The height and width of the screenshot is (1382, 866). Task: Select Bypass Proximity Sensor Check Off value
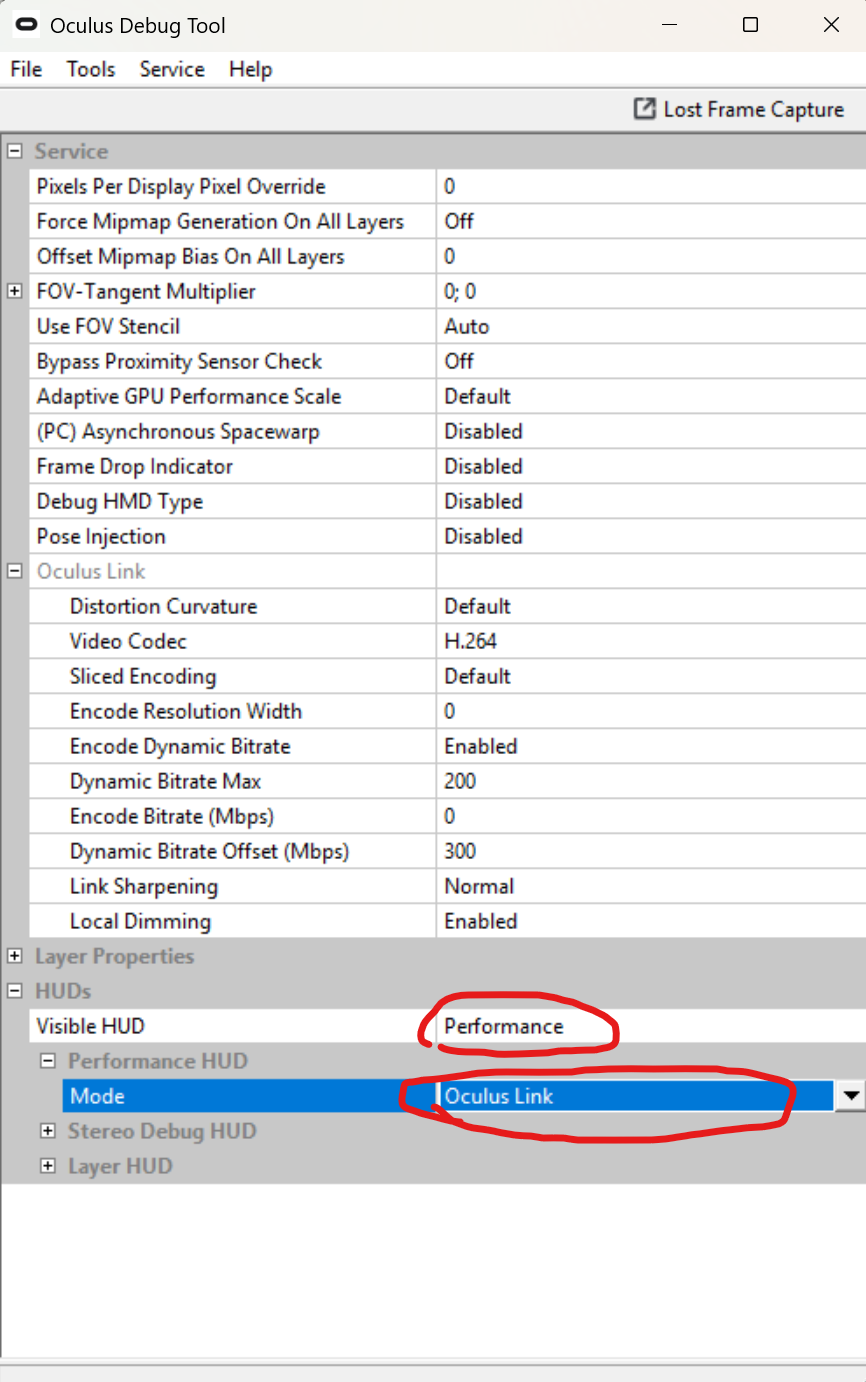(x=651, y=361)
